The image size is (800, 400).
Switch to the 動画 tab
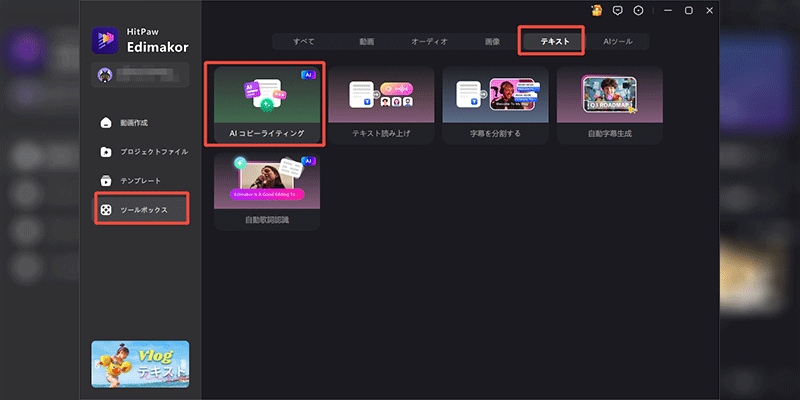366,42
